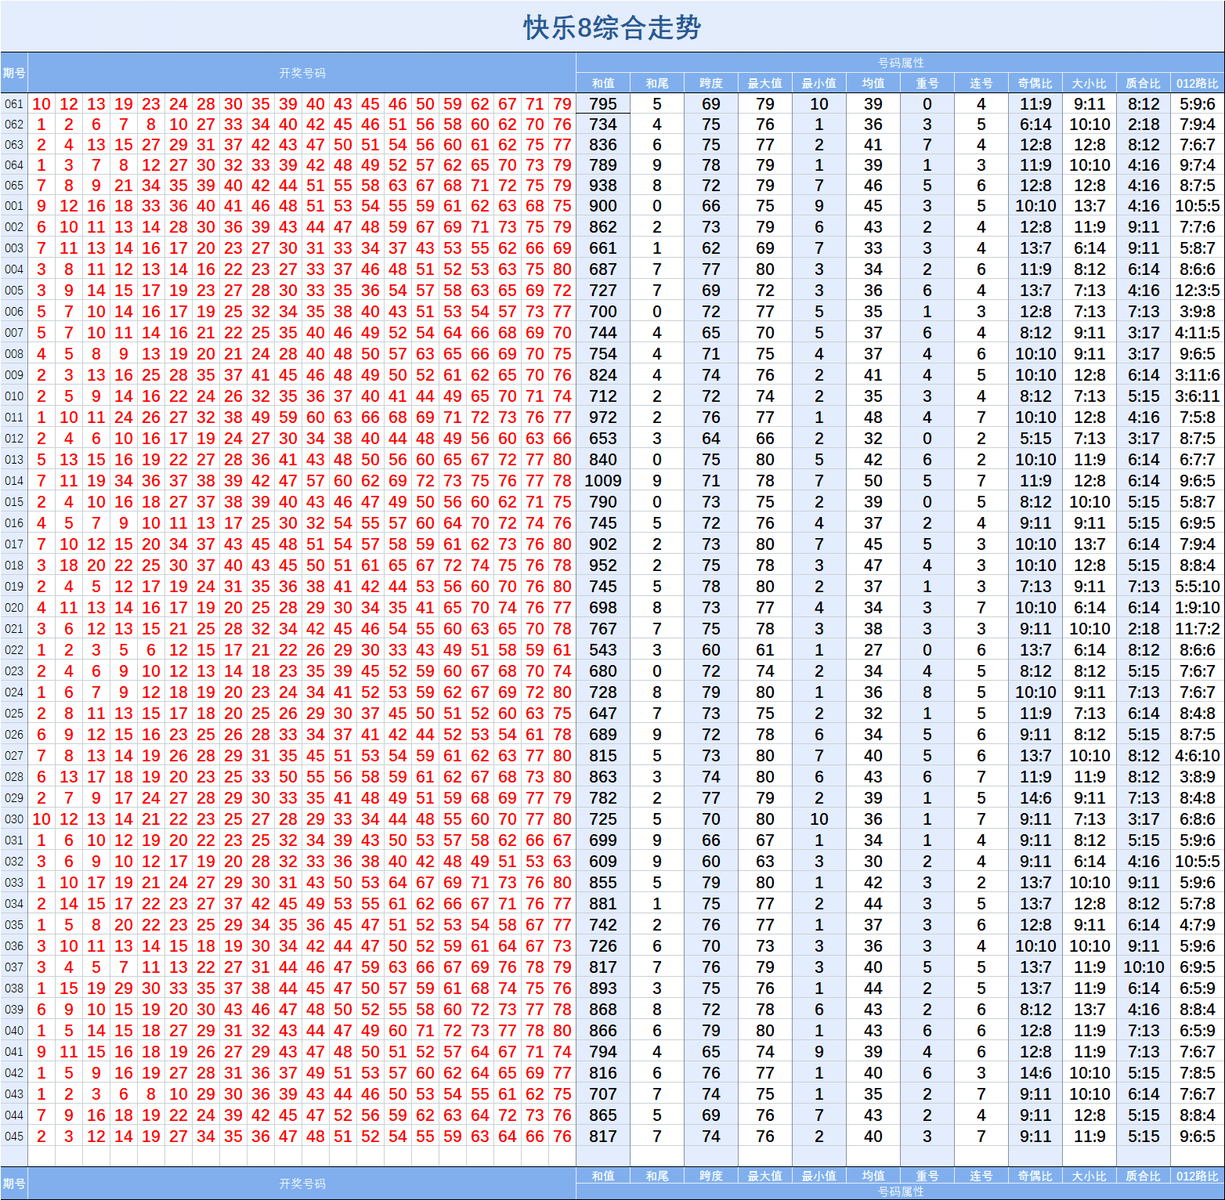Screen dimensions: 1225x1200
Task: Select the 奇偶比 value 5:15 in period 012
Action: [x=1035, y=439]
